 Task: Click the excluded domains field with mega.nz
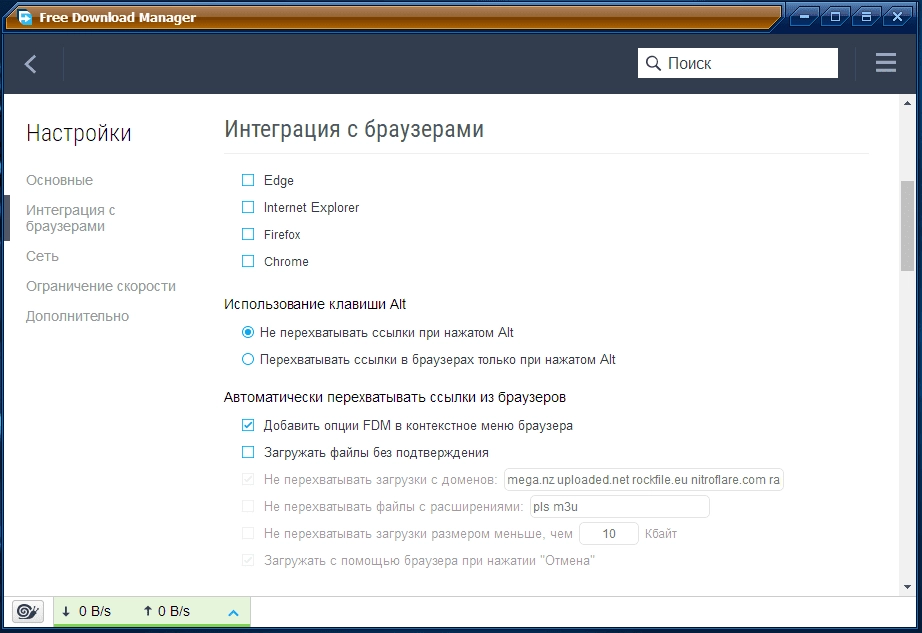[644, 480]
